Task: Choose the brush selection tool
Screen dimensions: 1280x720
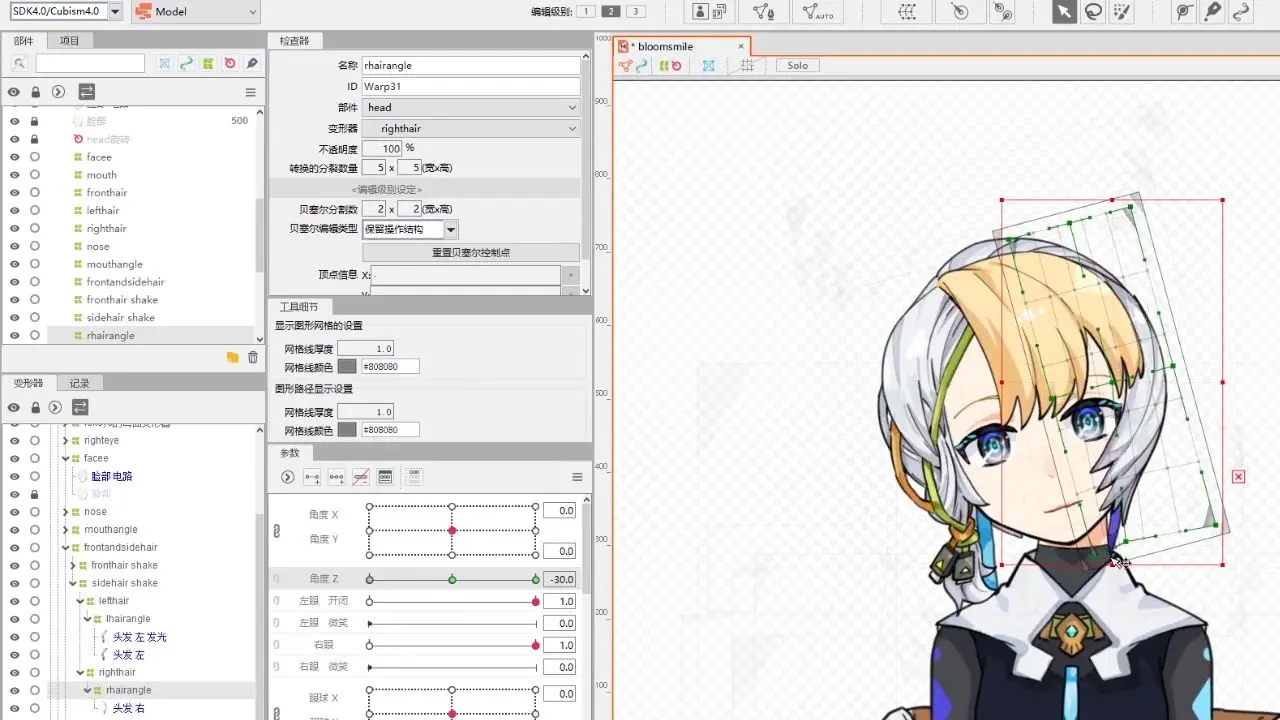Action: pyautogui.click(x=1122, y=11)
